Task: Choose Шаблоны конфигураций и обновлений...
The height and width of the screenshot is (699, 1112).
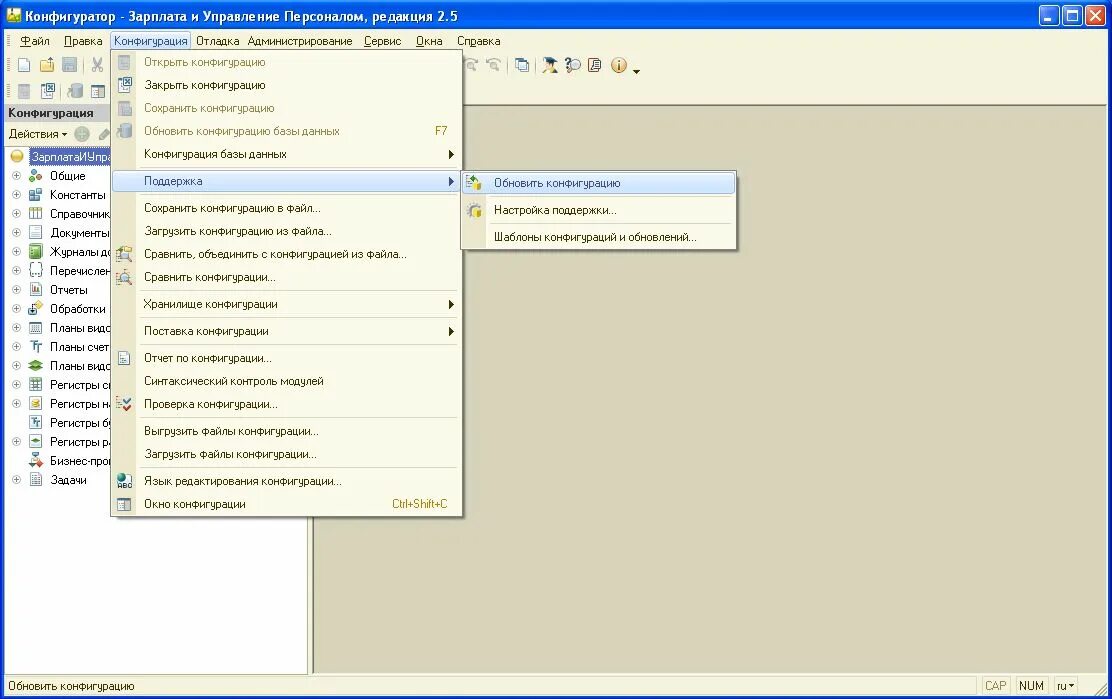Action: click(x=599, y=237)
